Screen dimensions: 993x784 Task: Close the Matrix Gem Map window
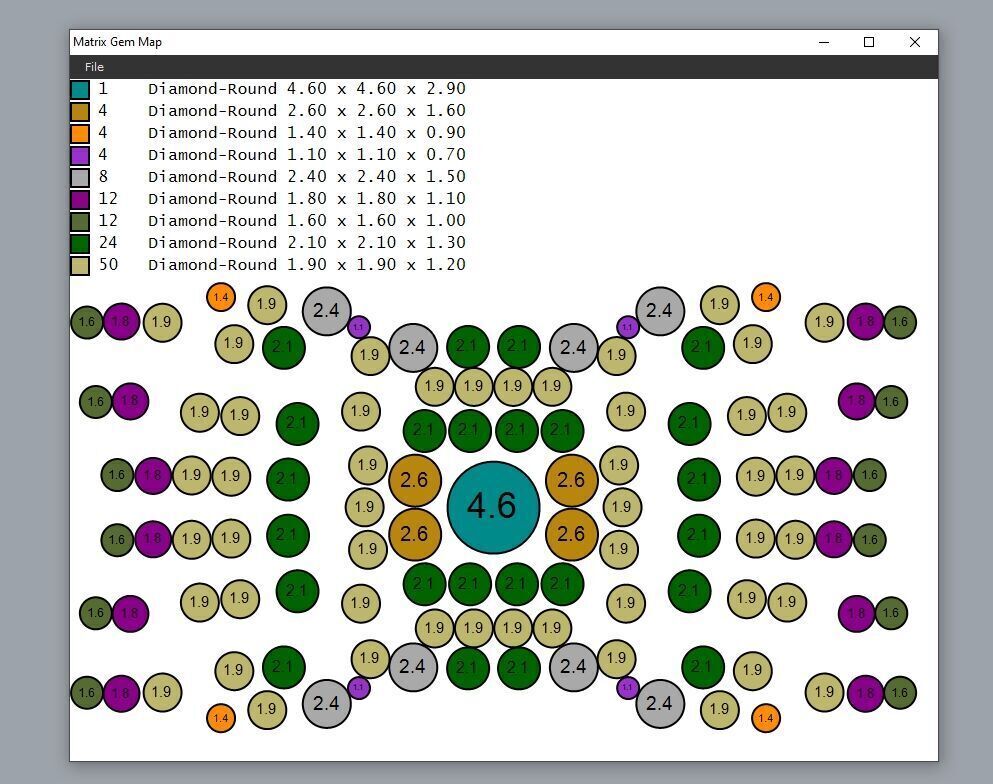coord(914,42)
